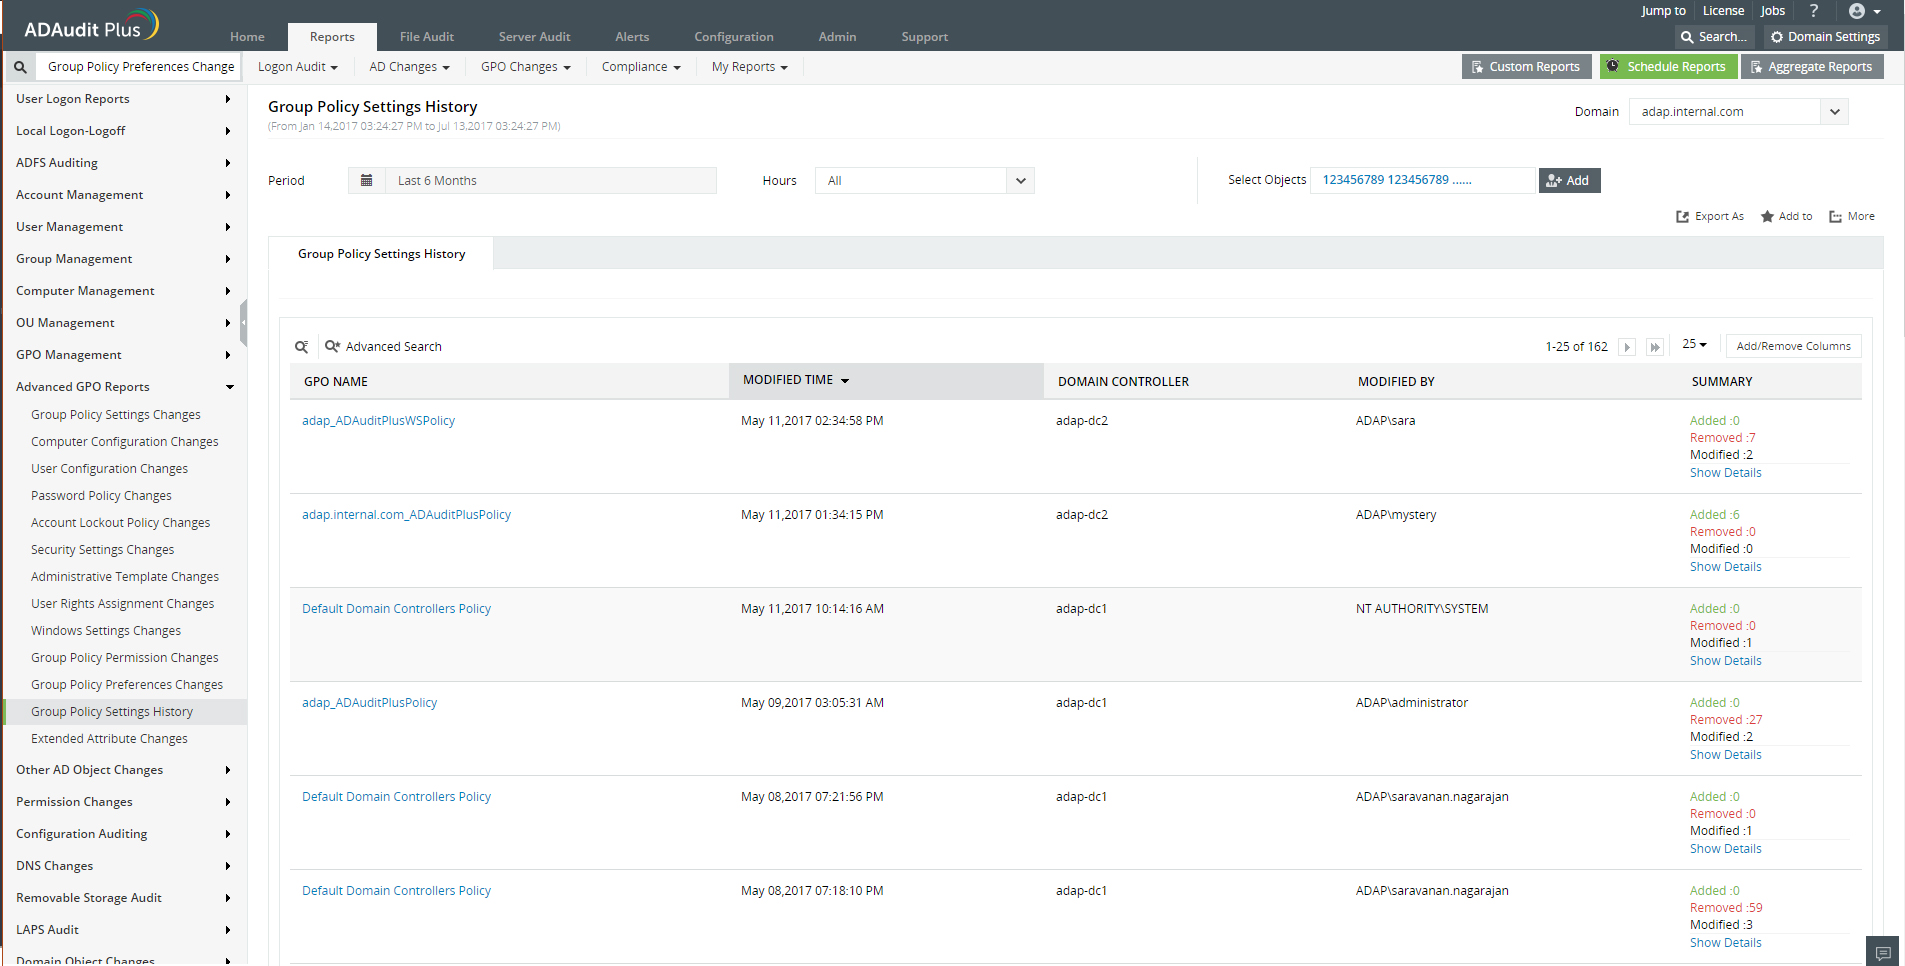Jump to last results page arrow
Viewport: 1905px width, 966px height.
point(1655,347)
